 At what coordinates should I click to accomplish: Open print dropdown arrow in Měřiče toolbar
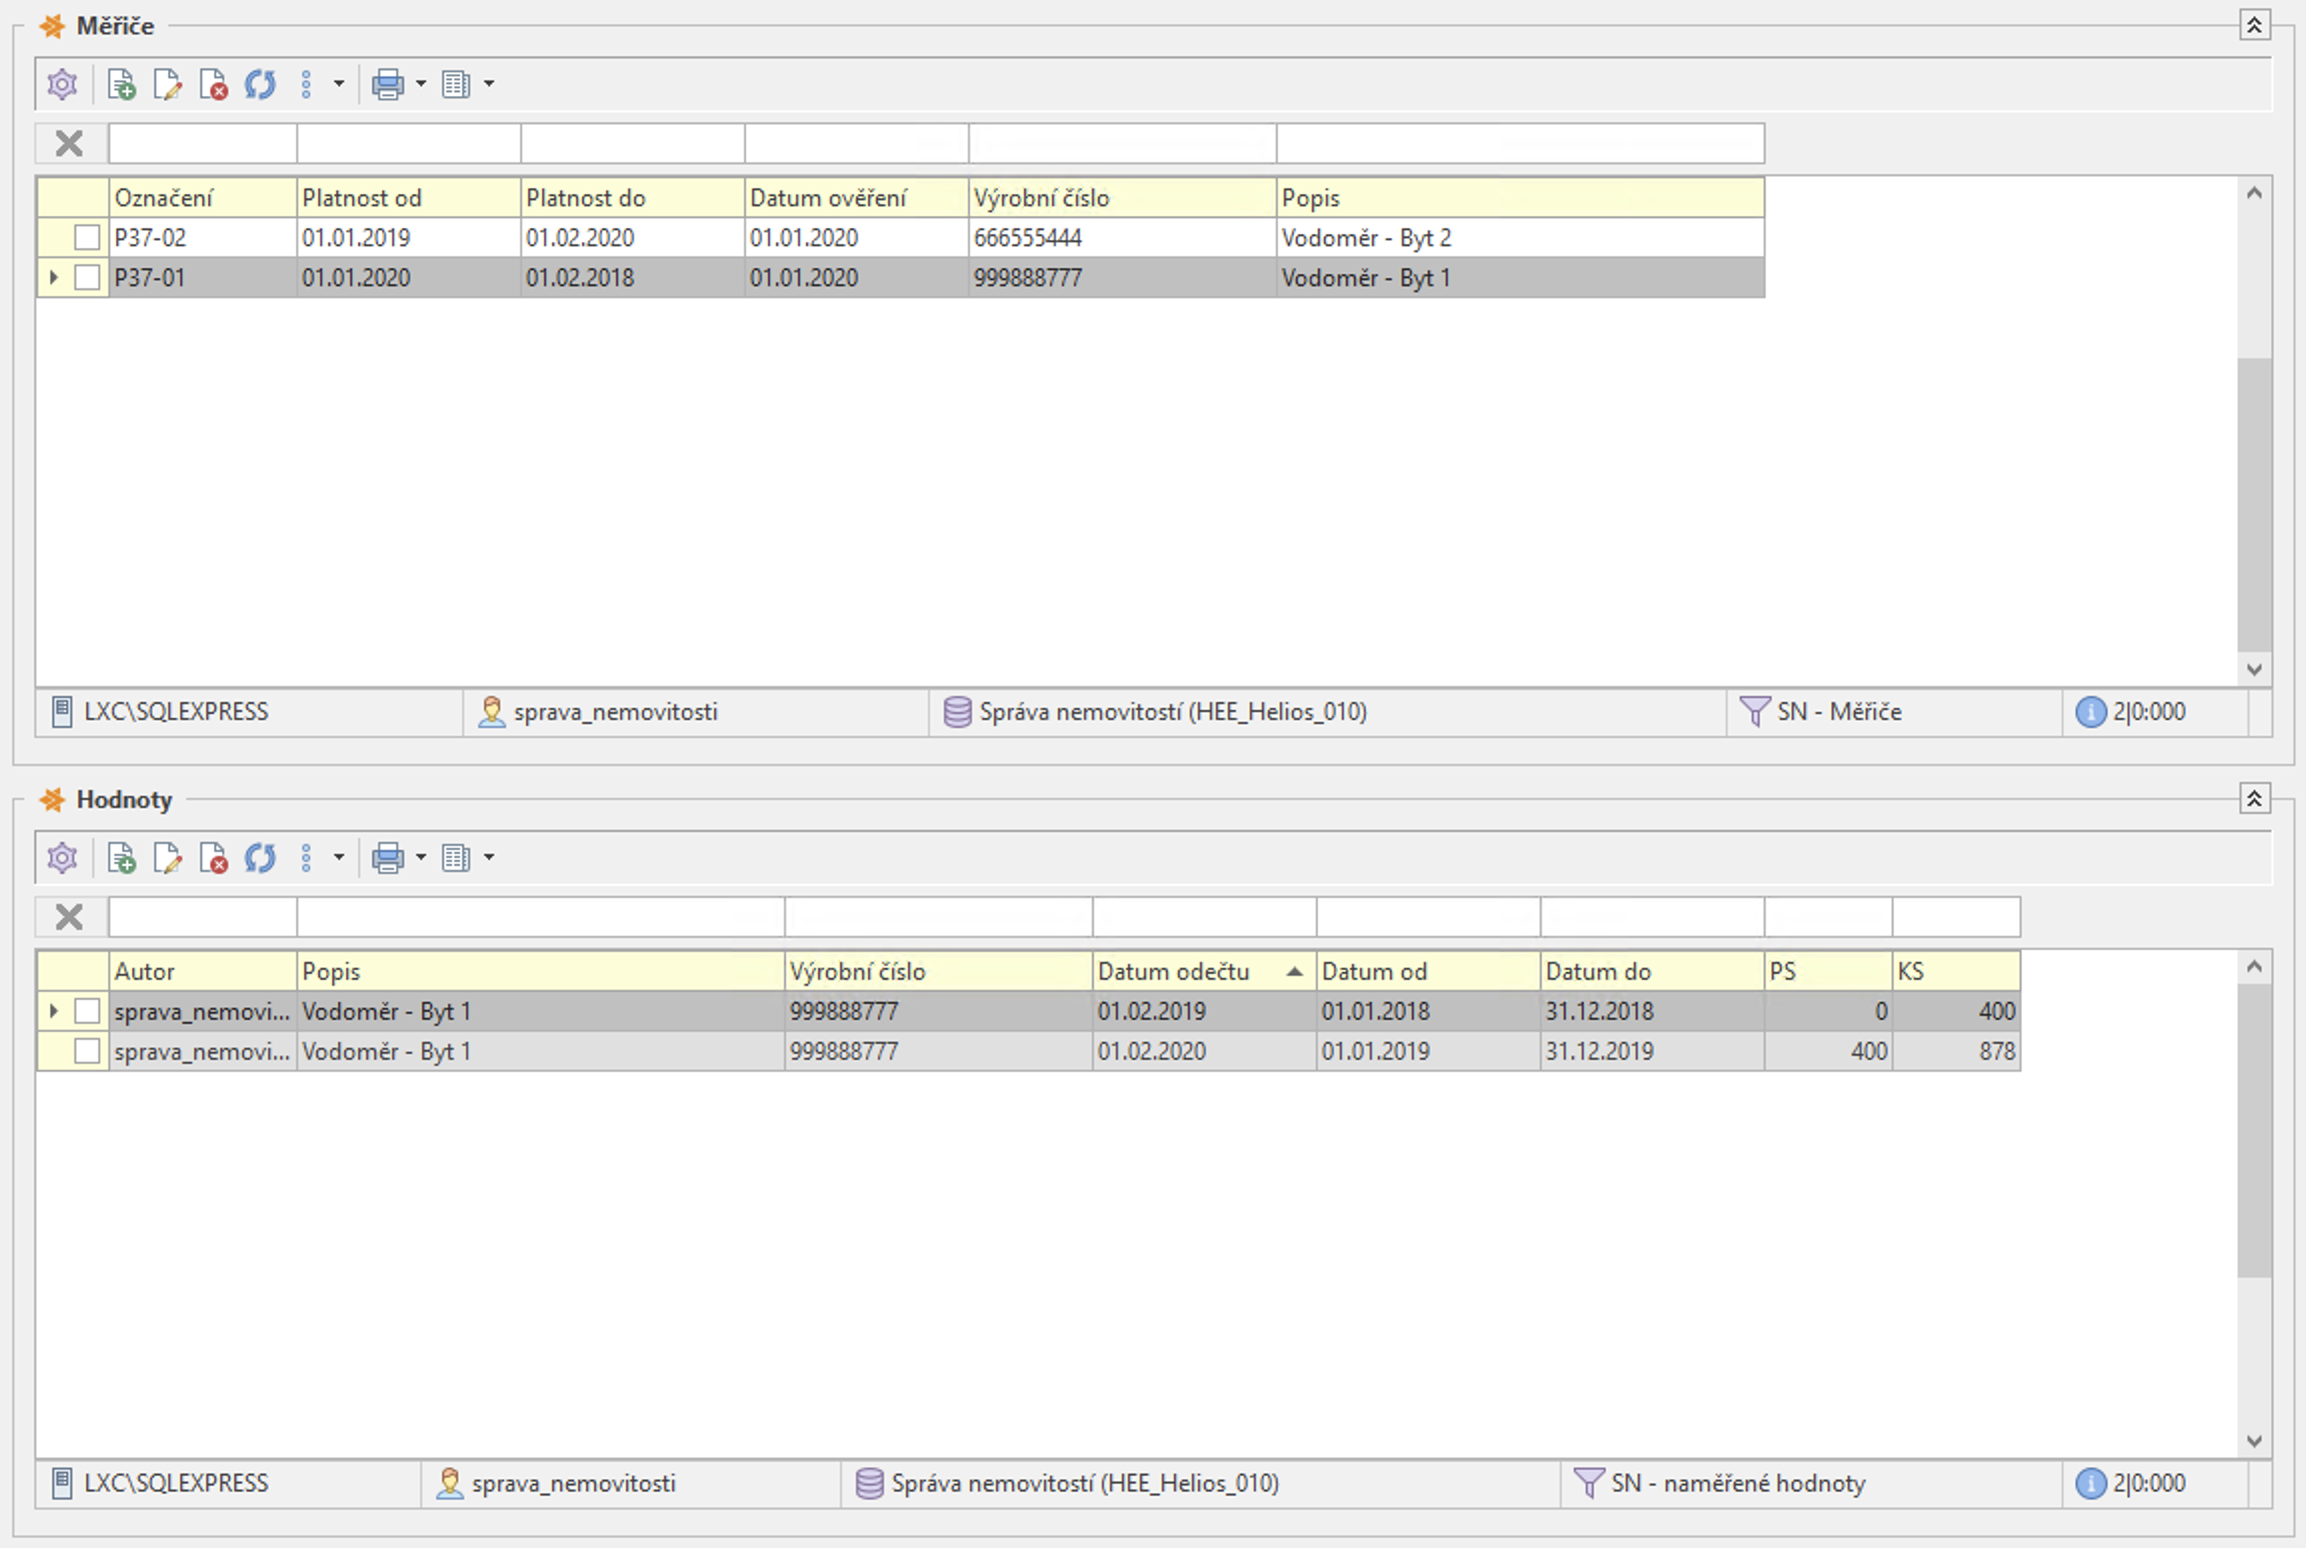(x=421, y=85)
